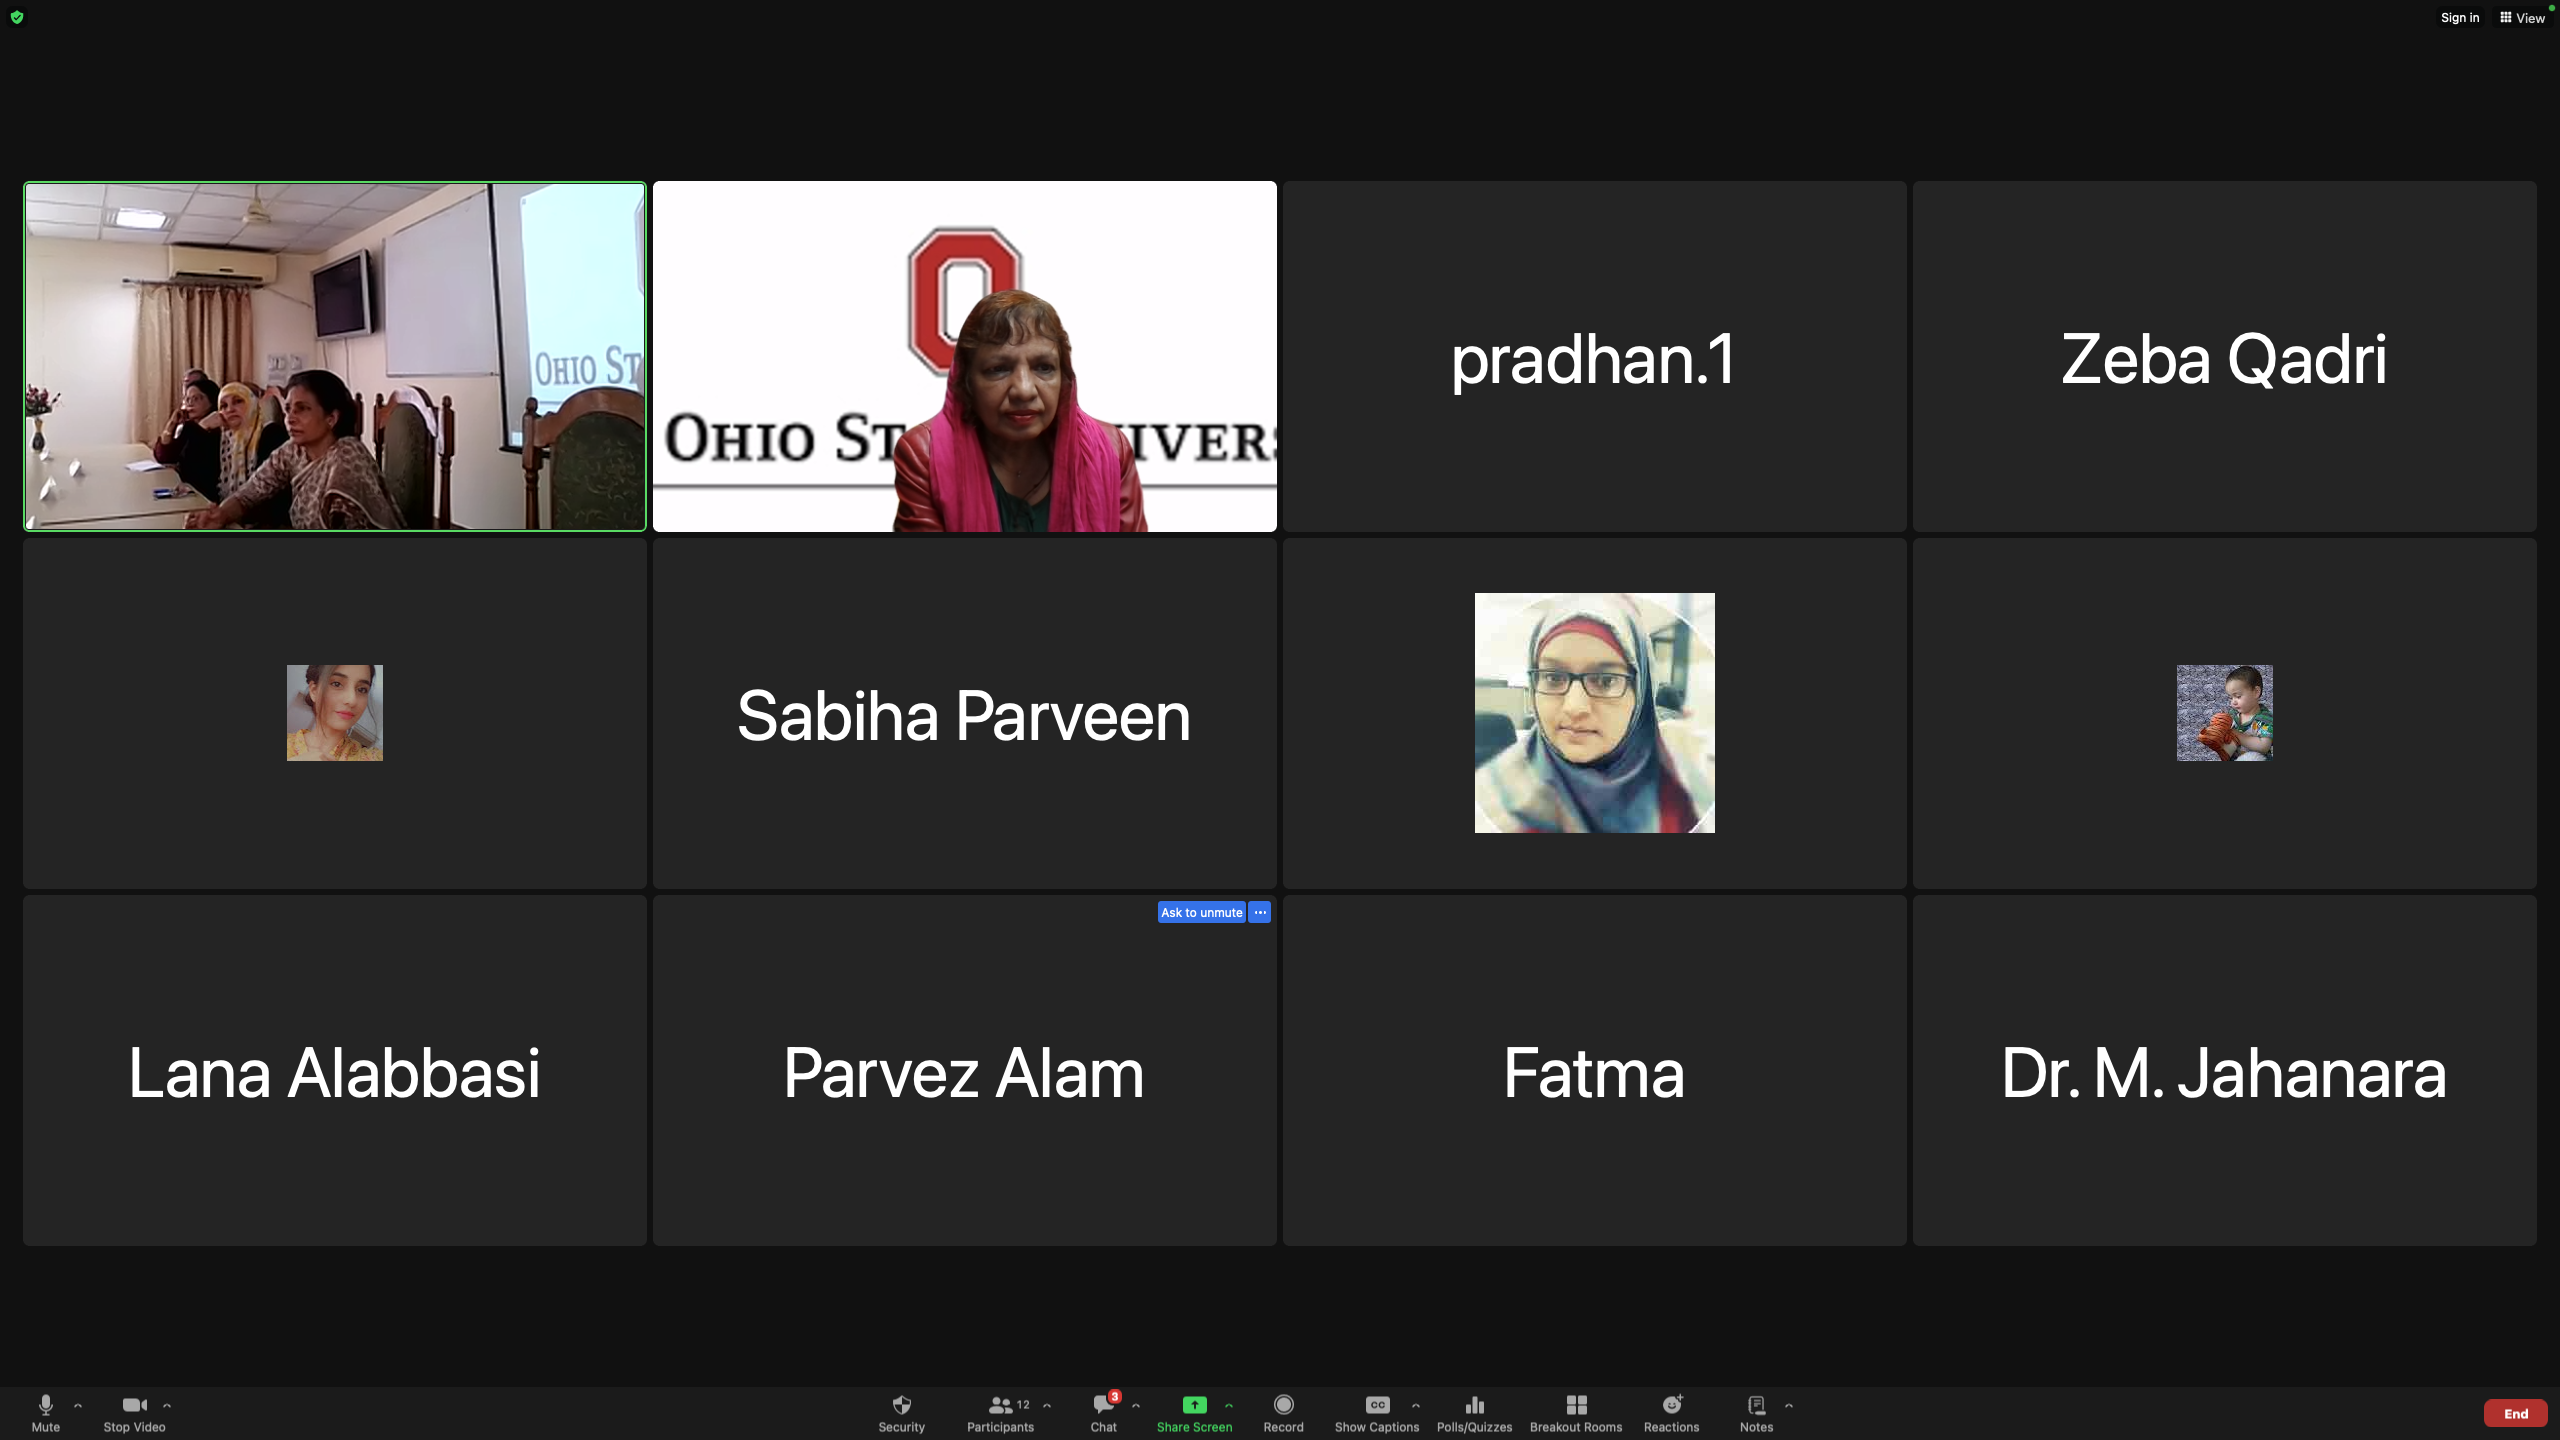Expand the arrow next to Participants
Screen dimensions: 2560x1440
[1047, 1405]
